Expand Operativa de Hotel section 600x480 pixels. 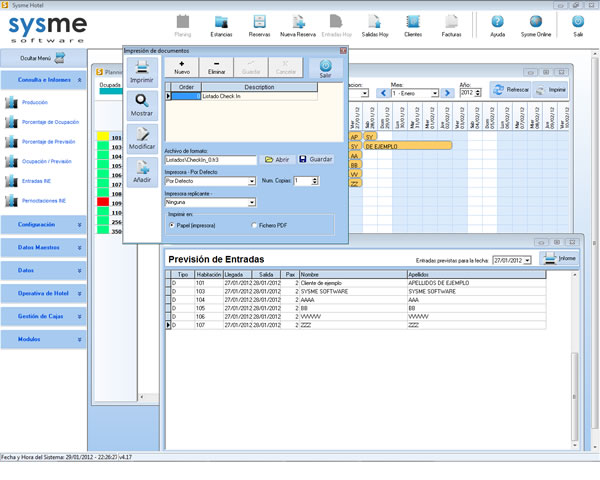pyautogui.click(x=44, y=294)
